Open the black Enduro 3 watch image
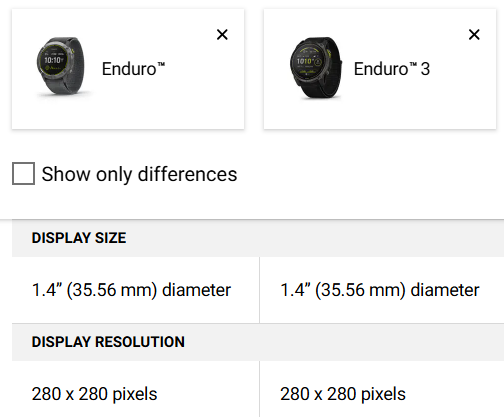The height and width of the screenshot is (417, 504). click(x=315, y=68)
